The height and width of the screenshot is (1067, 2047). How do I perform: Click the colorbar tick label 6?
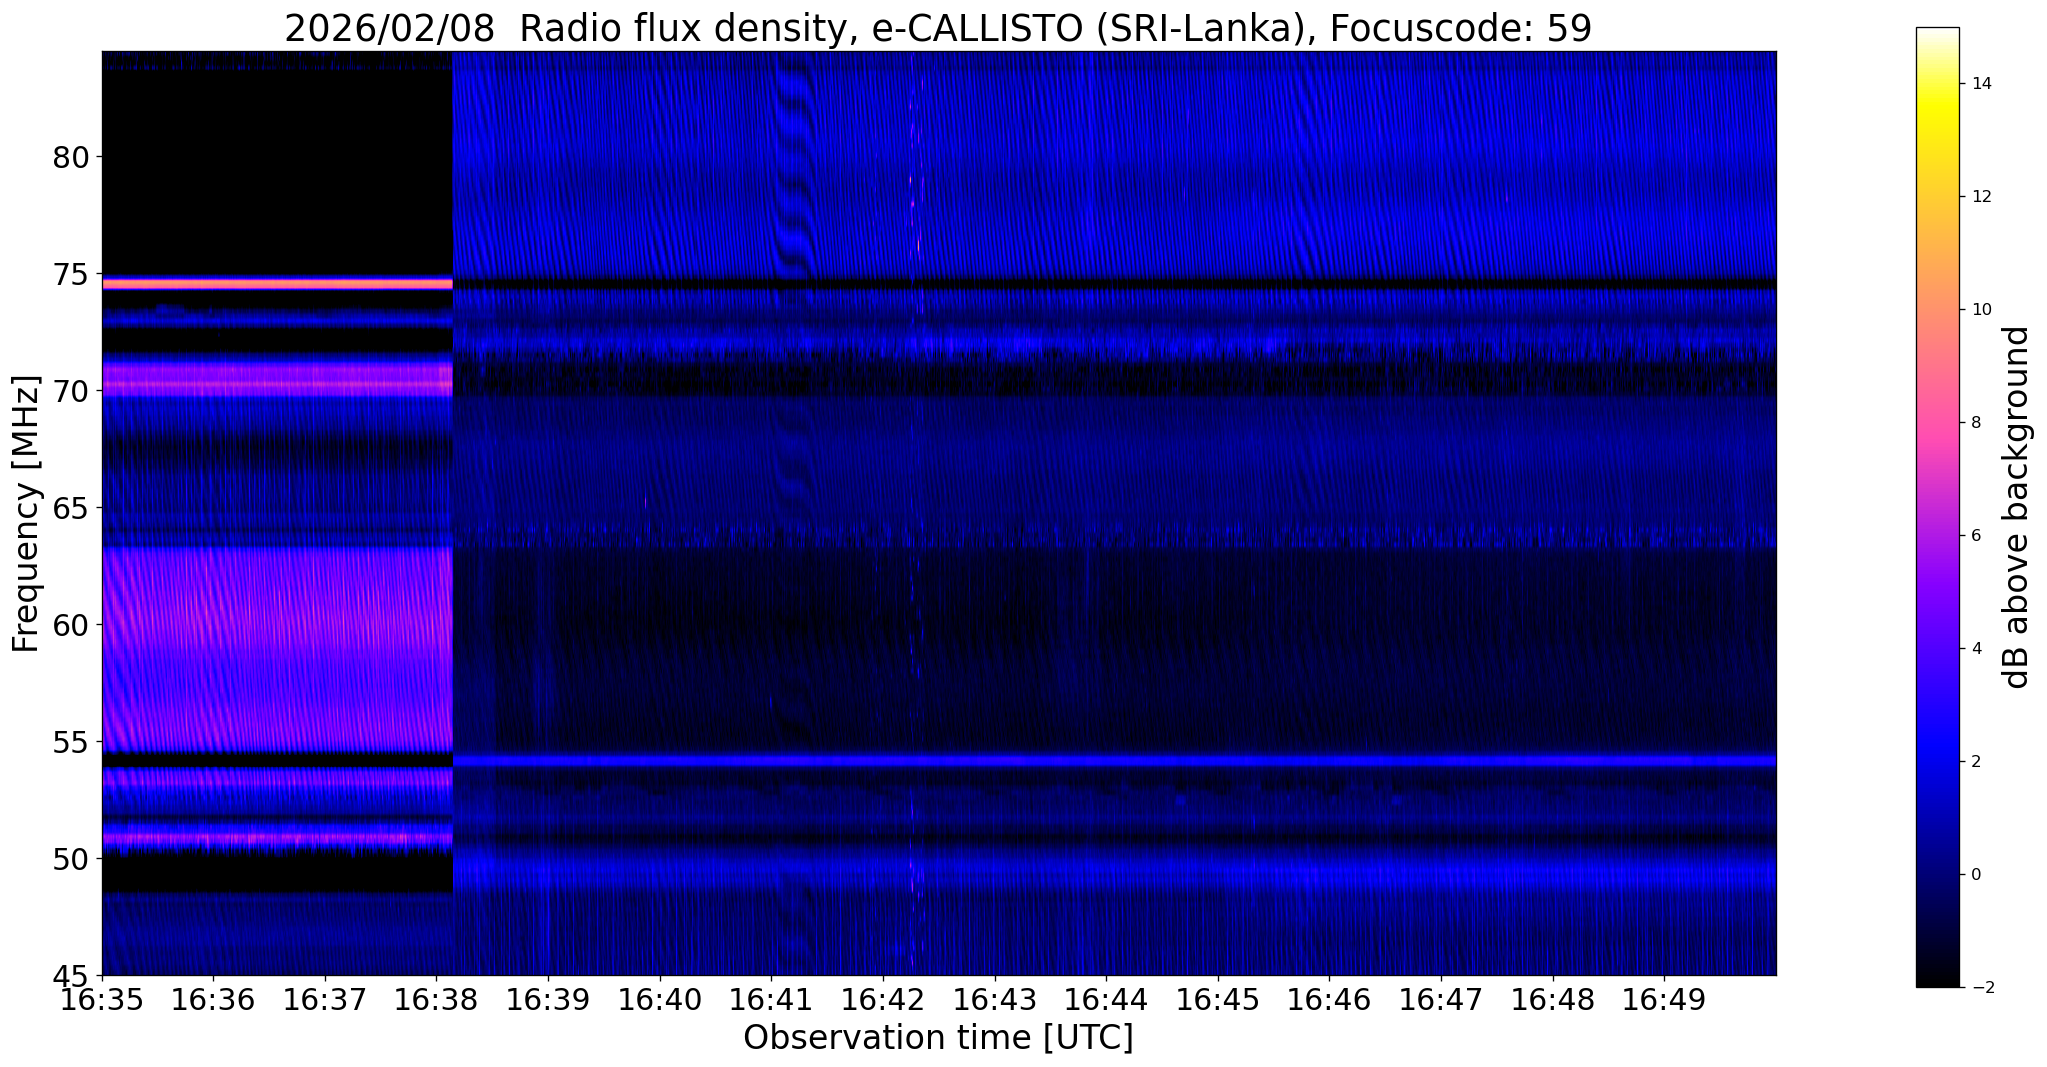[x=1975, y=536]
